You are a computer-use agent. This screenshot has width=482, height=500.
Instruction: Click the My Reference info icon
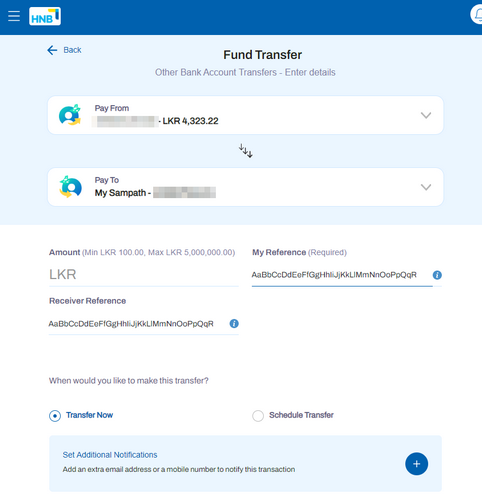pyautogui.click(x=437, y=275)
